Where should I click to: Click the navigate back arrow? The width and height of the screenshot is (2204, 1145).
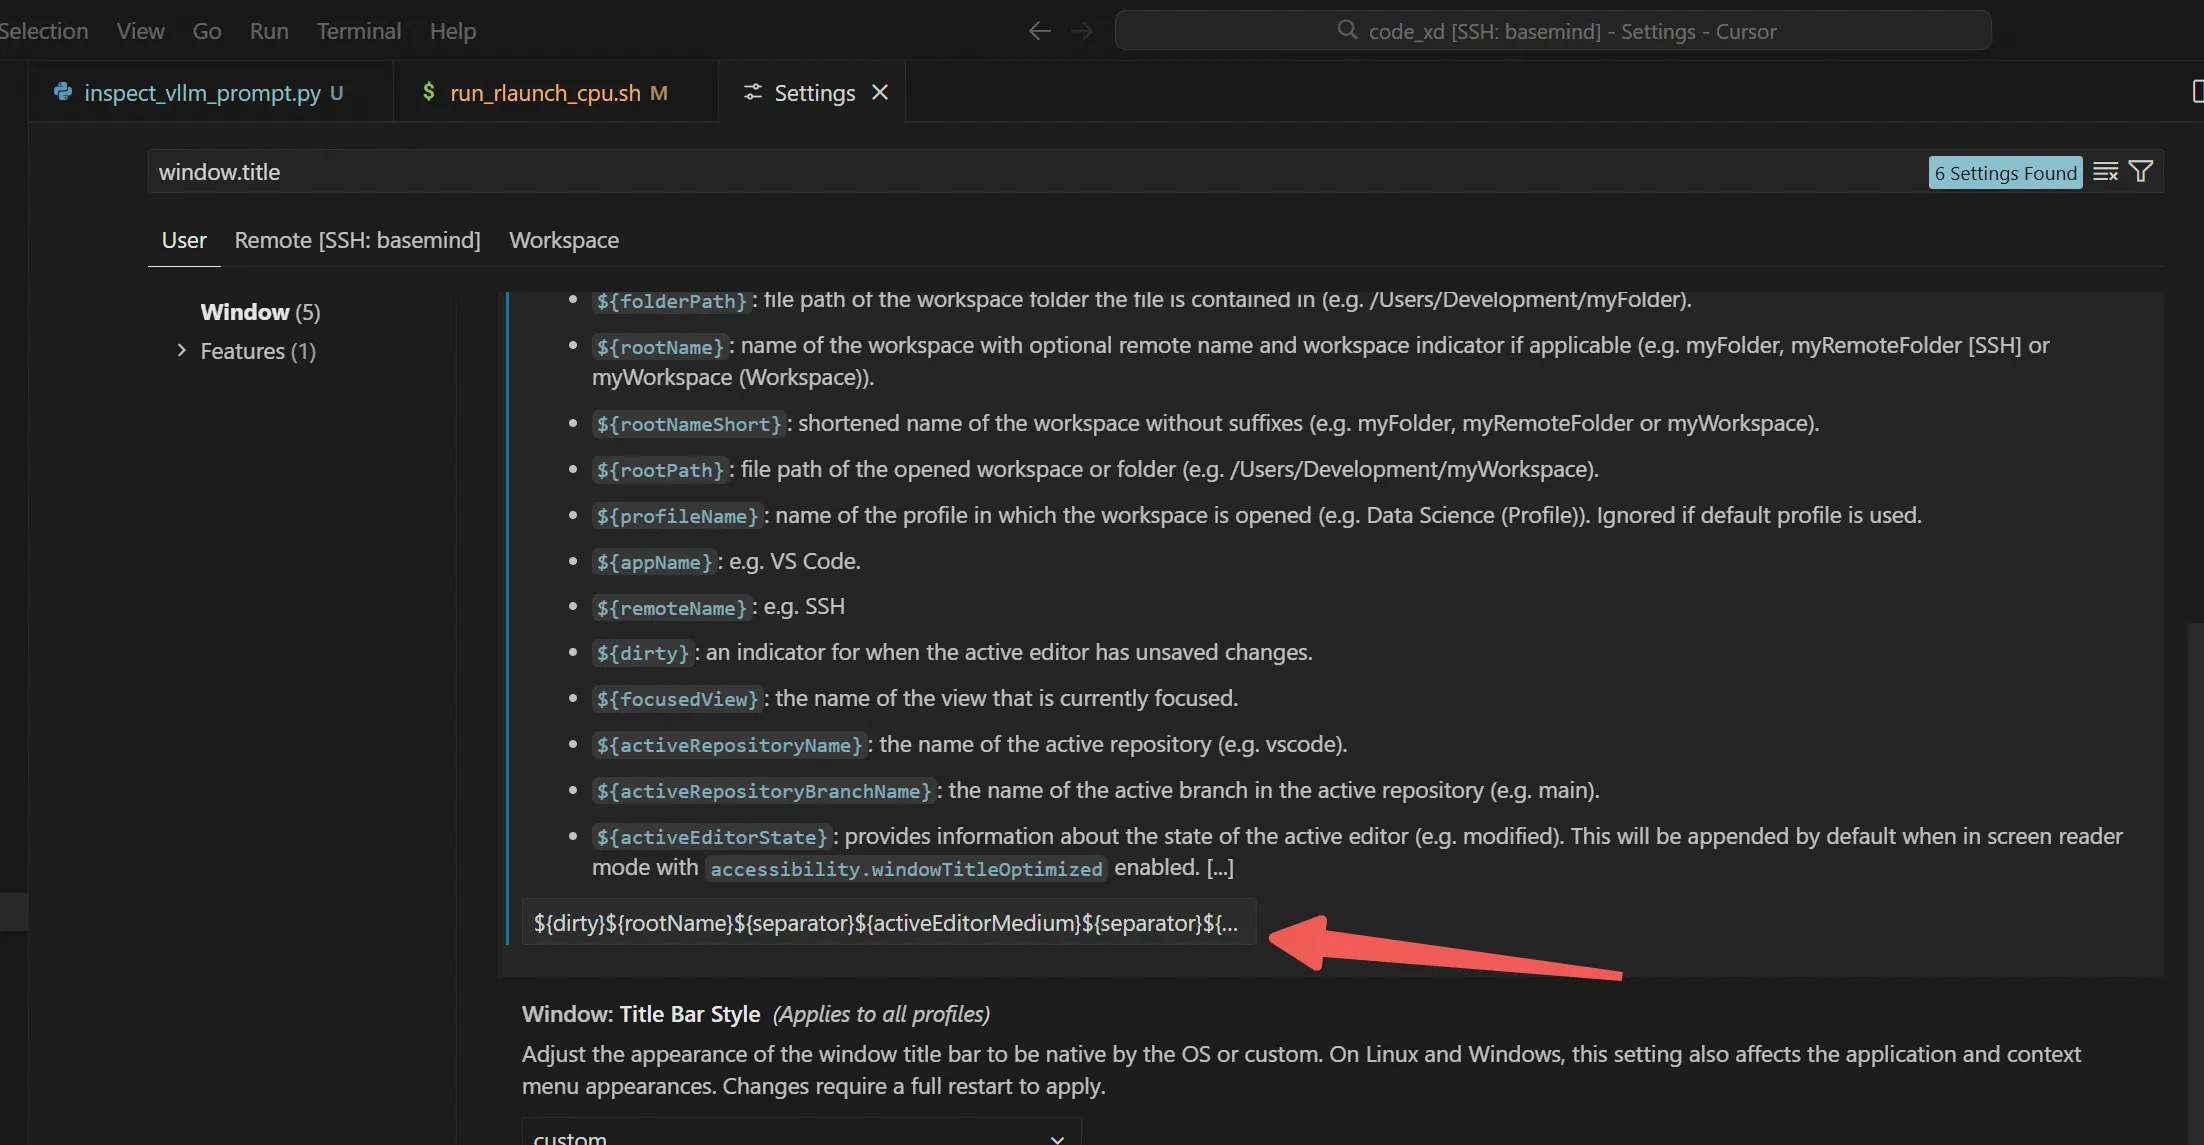pyautogui.click(x=1039, y=31)
